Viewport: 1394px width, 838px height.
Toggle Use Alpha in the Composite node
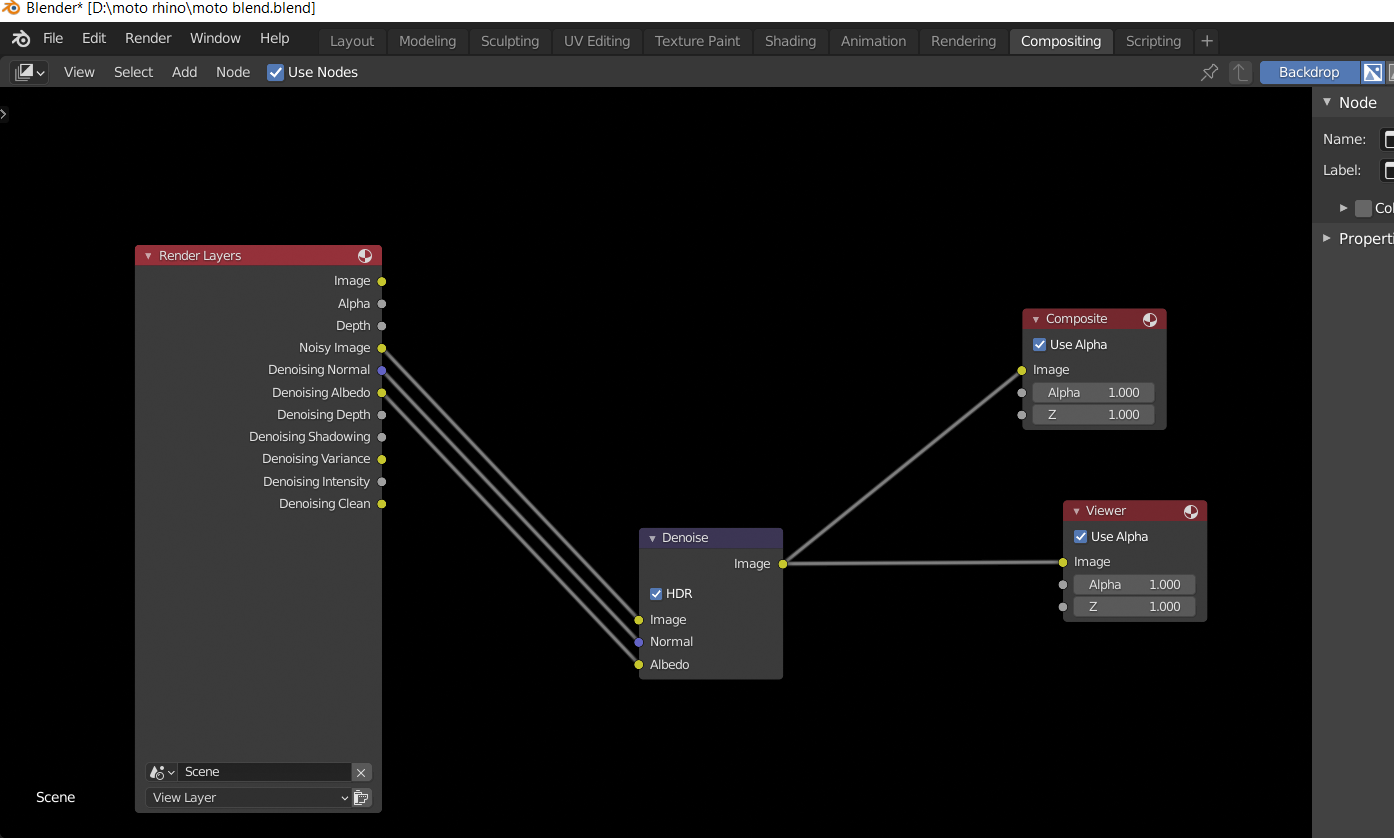[x=1039, y=345]
